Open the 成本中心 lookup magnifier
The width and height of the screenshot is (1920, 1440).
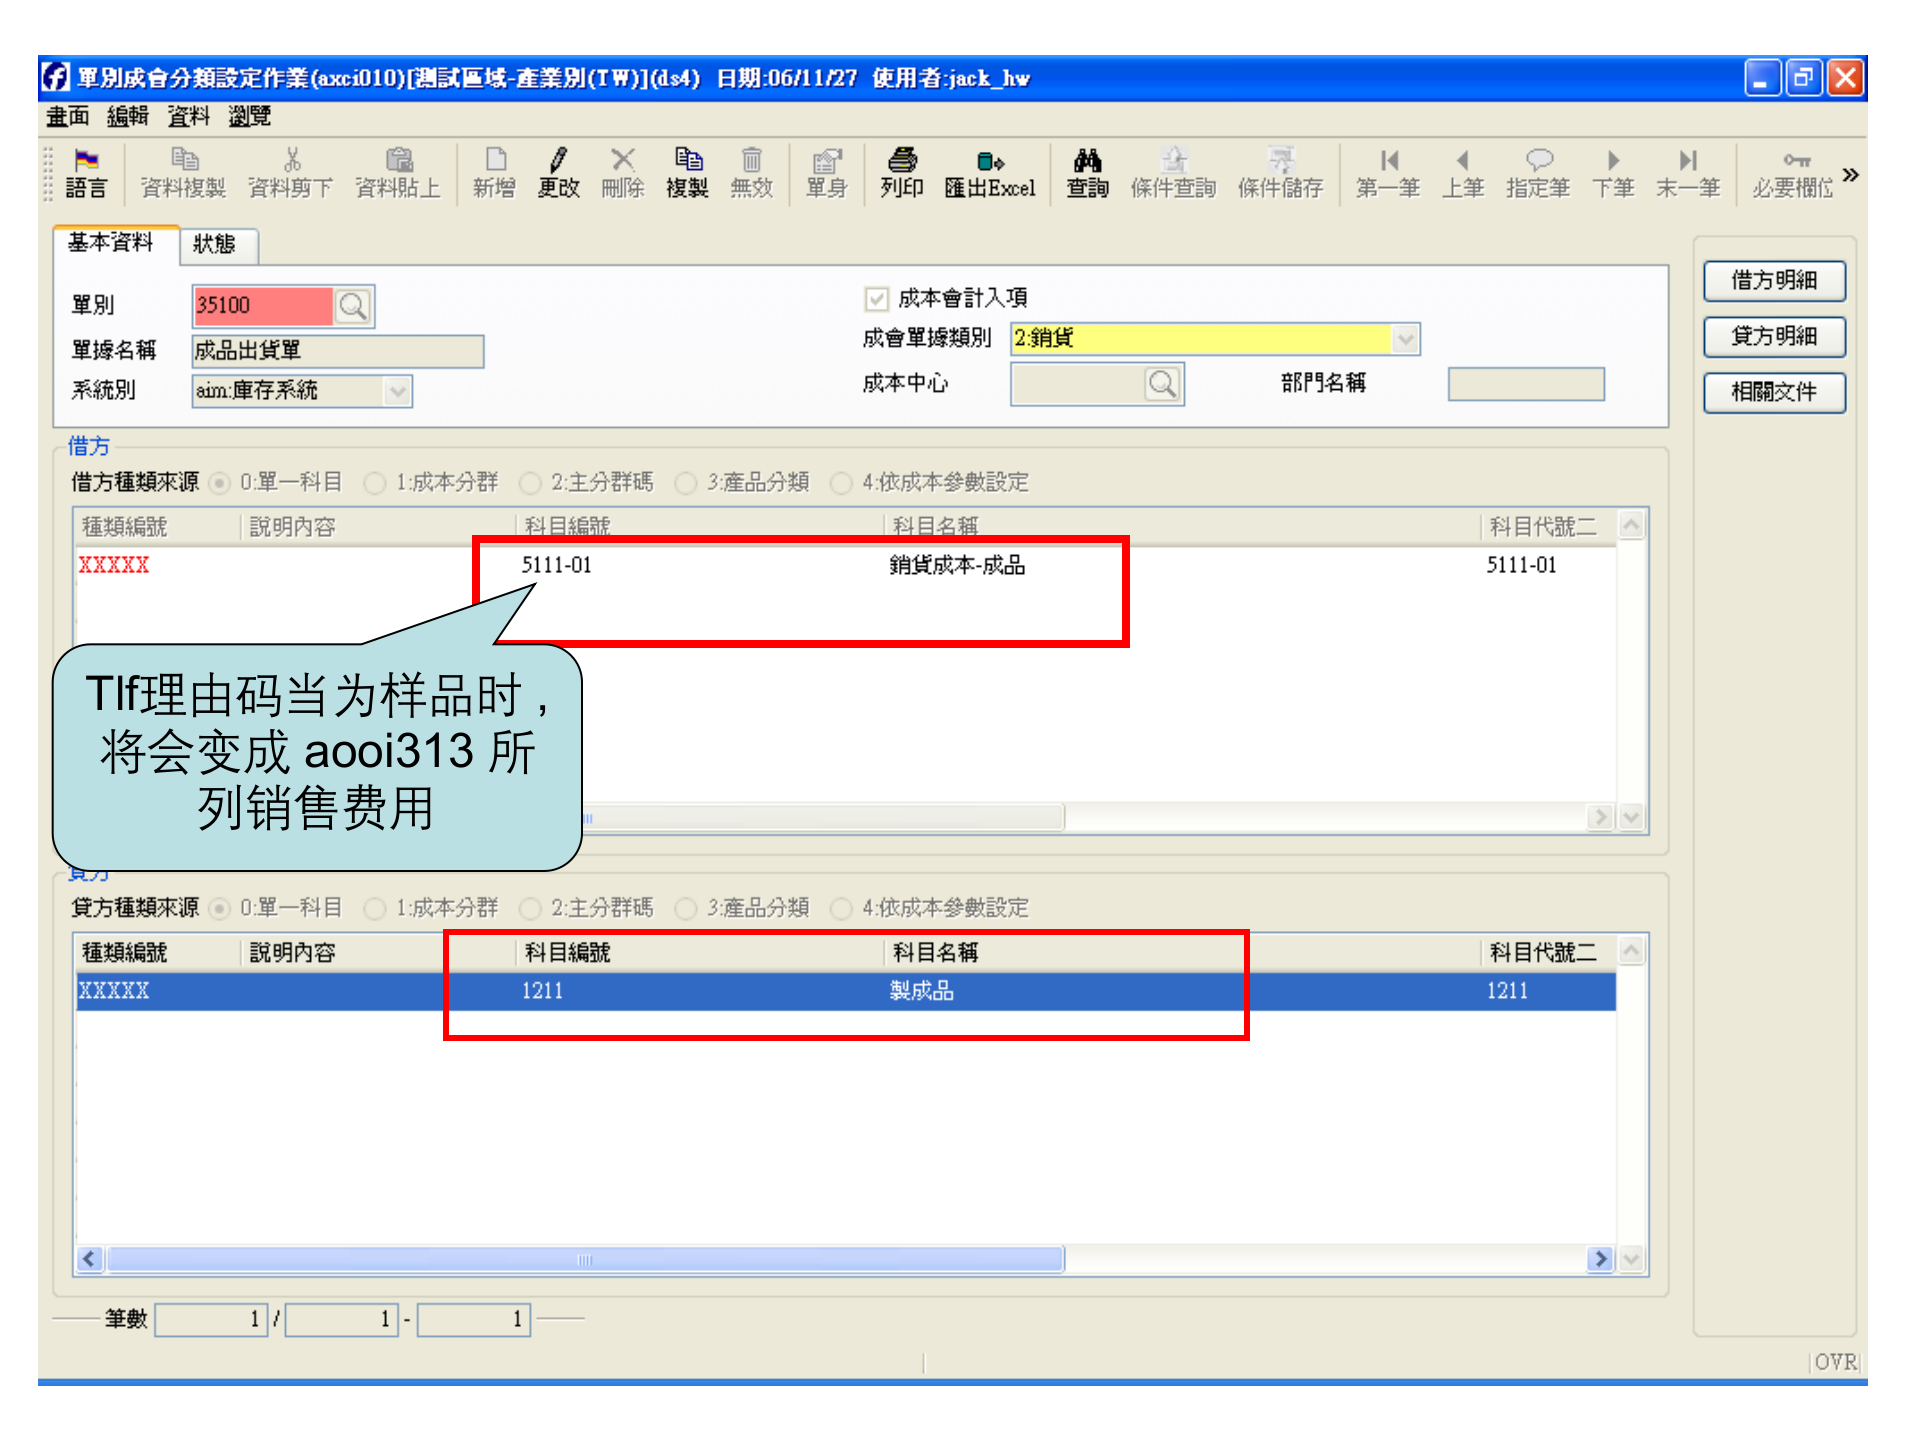click(x=1161, y=383)
